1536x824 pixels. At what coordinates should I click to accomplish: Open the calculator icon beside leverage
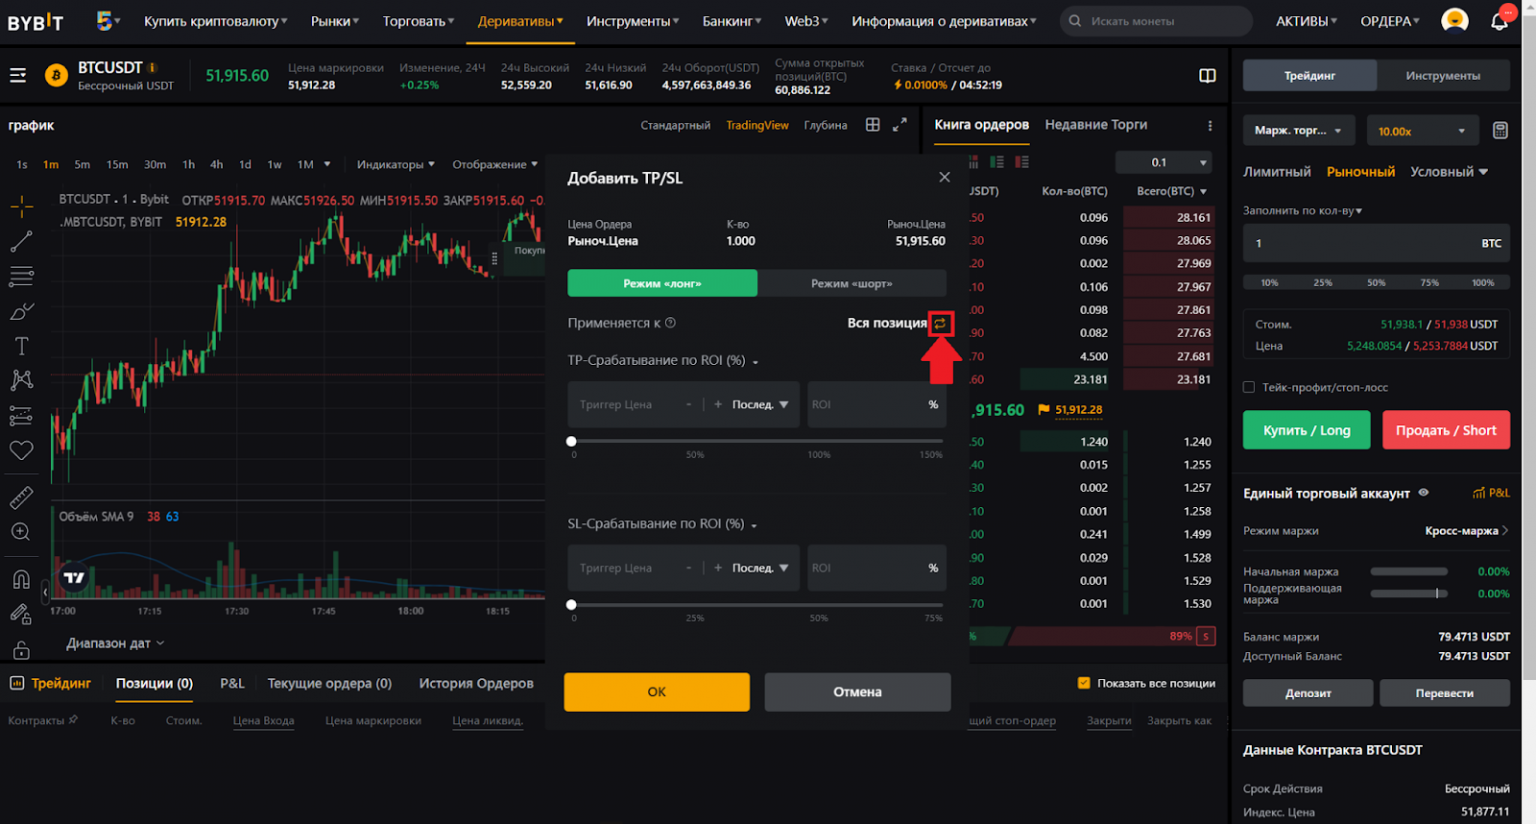[x=1500, y=131]
